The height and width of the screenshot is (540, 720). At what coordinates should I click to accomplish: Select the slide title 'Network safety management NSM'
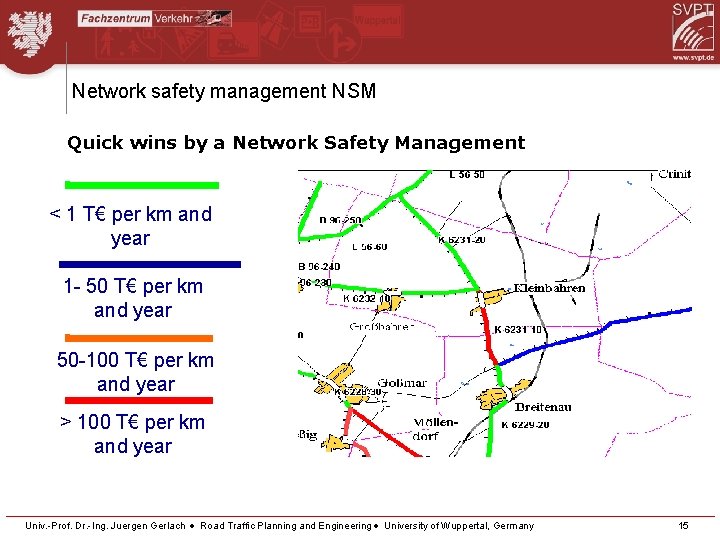point(224,91)
